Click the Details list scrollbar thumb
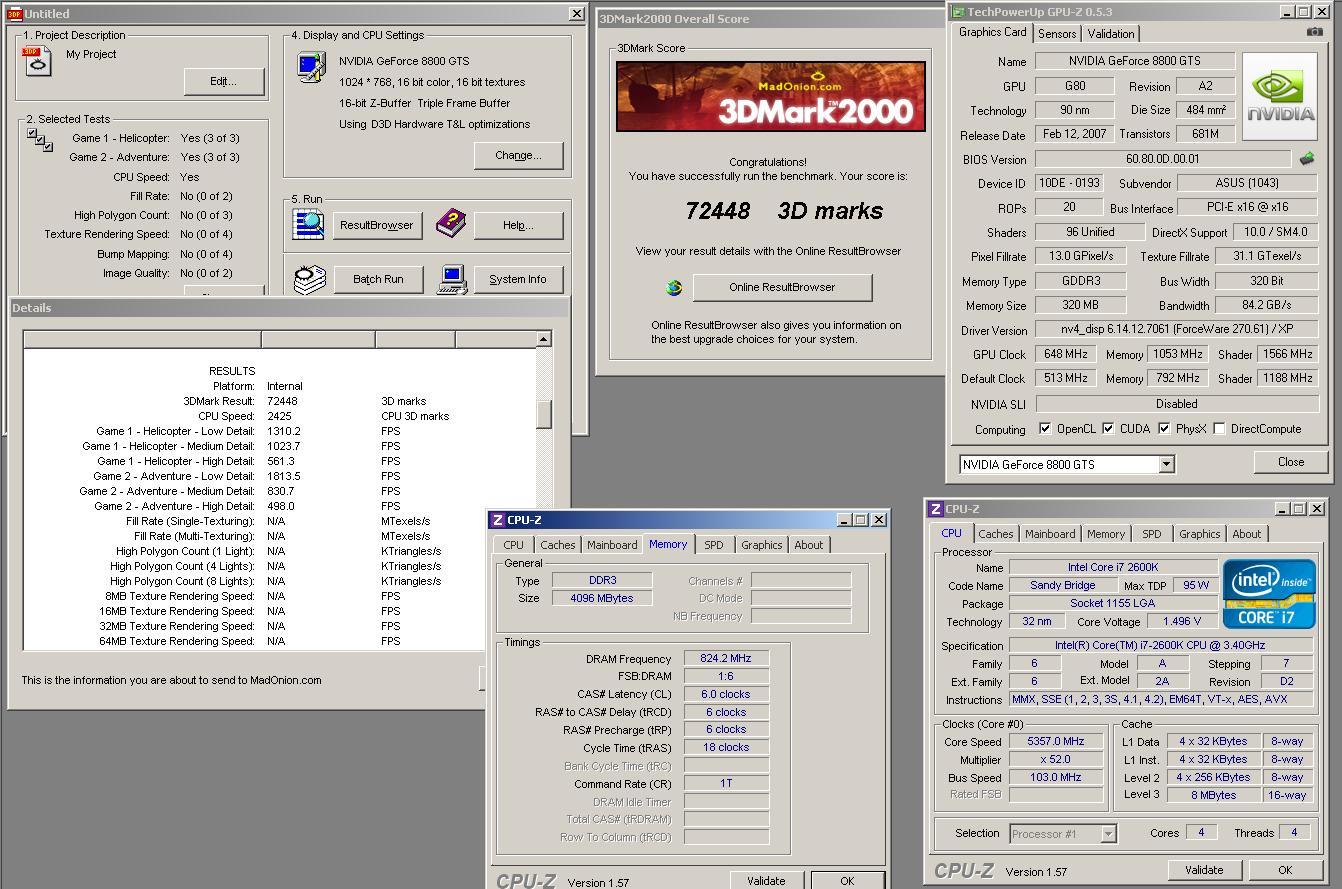 [x=543, y=414]
